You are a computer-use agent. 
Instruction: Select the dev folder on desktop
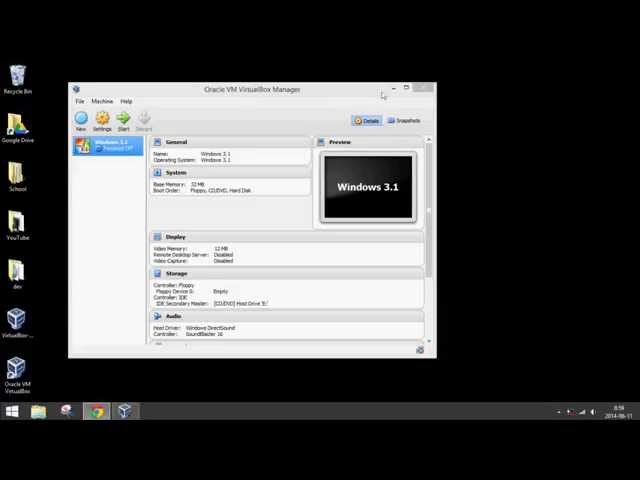pos(17,274)
